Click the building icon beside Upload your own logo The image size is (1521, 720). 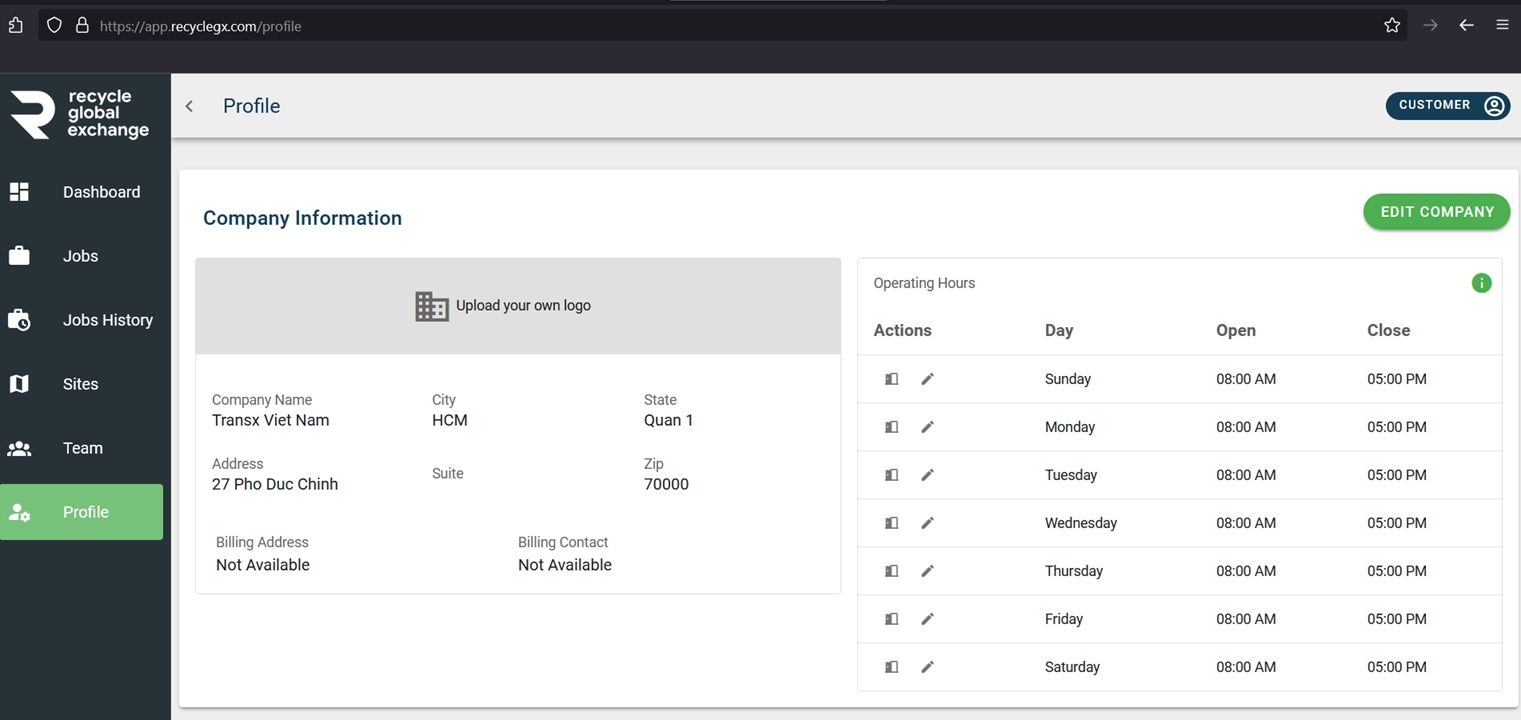point(432,306)
